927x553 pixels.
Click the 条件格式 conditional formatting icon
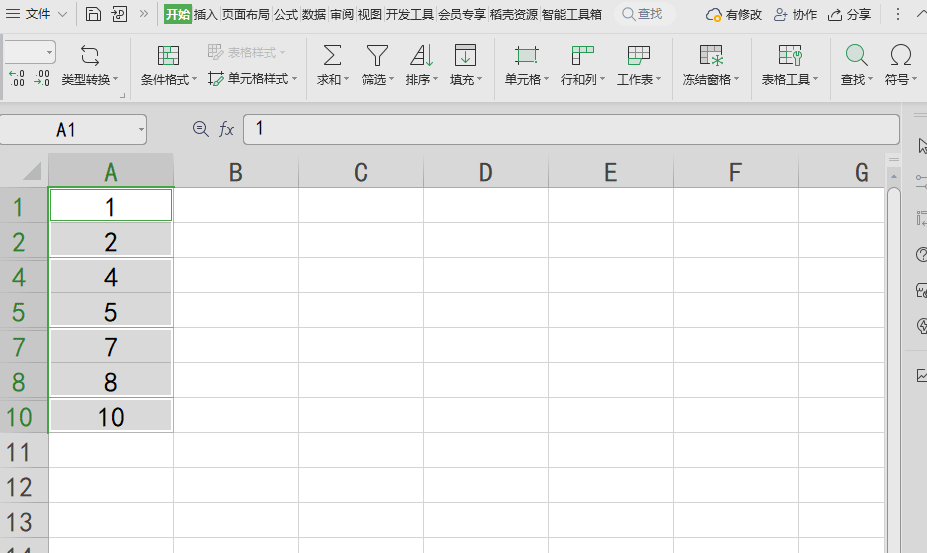168,56
